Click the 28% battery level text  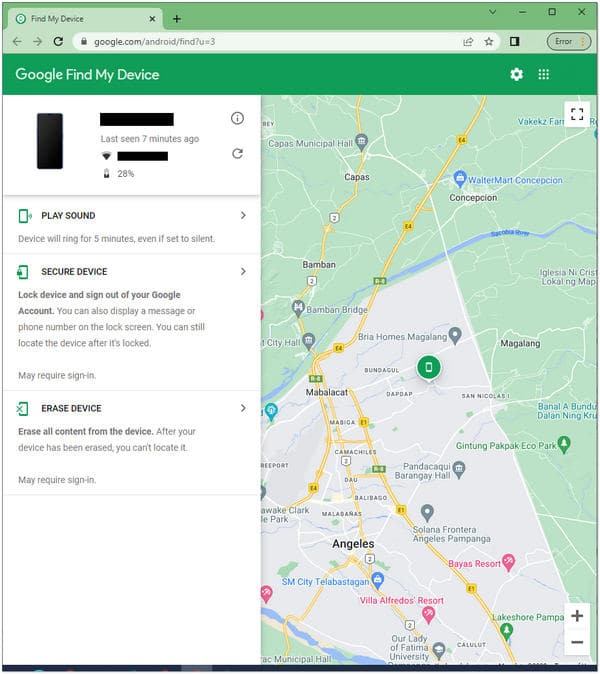(x=126, y=174)
